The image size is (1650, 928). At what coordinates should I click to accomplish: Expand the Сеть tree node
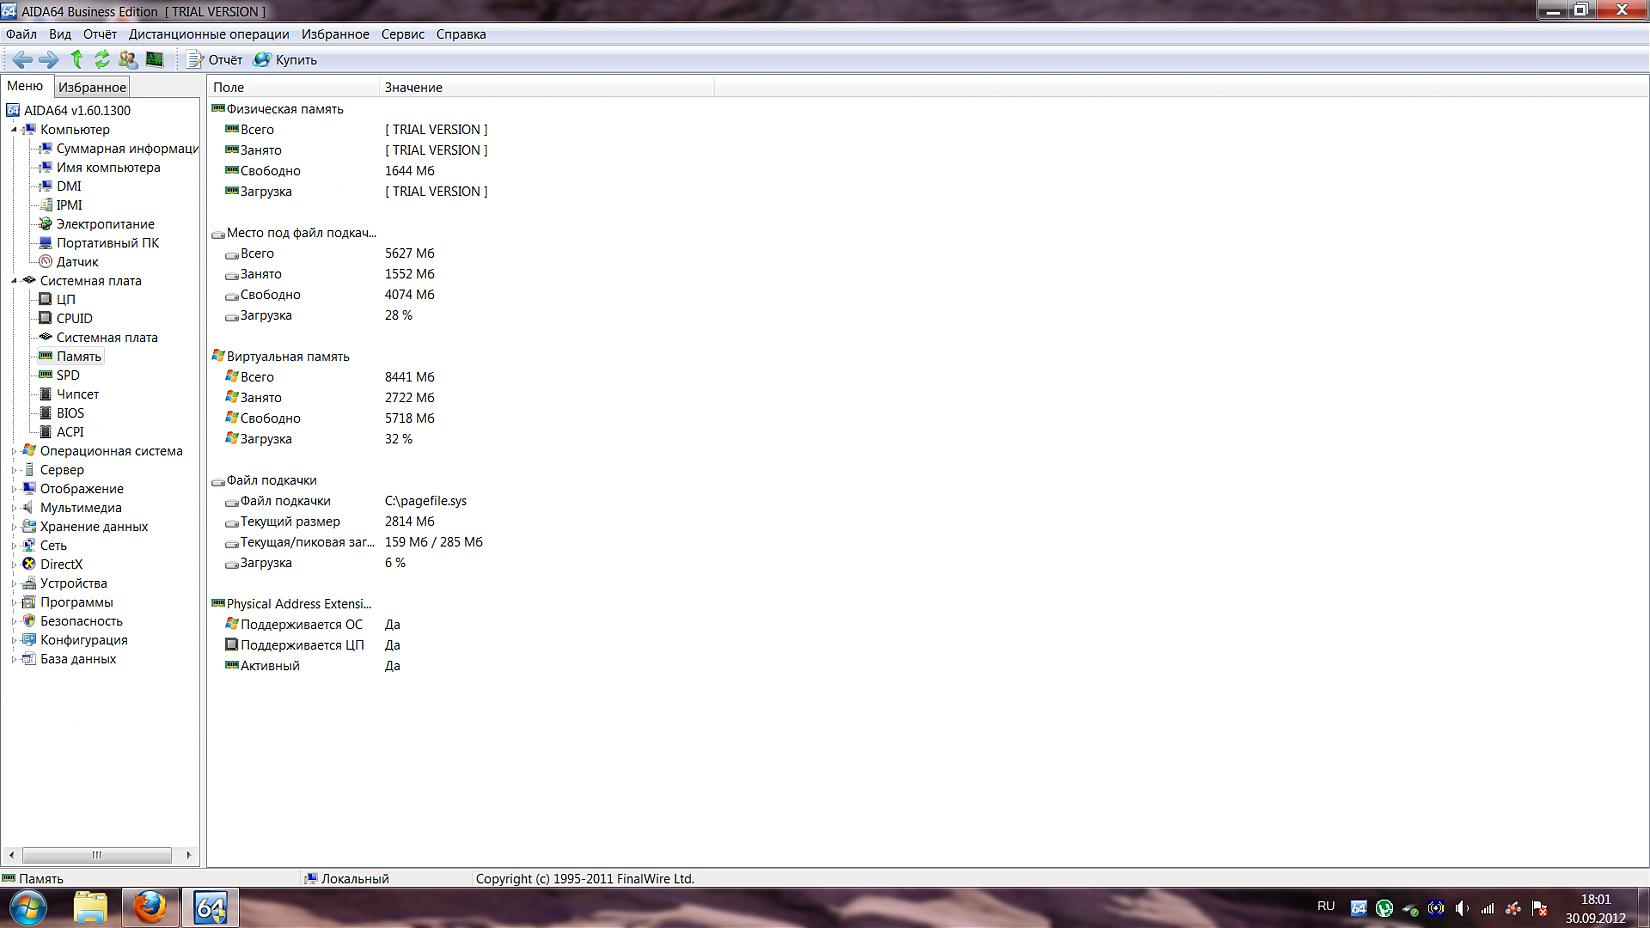click(14, 546)
